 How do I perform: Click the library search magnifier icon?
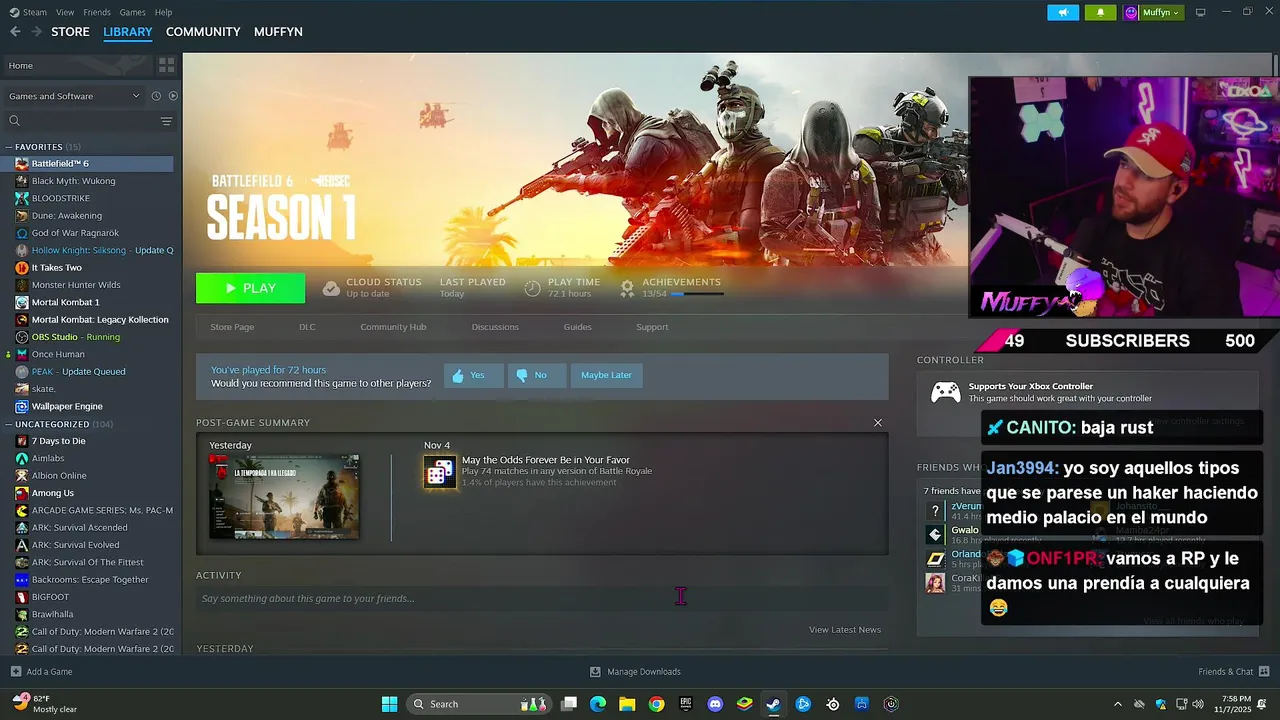coord(14,121)
